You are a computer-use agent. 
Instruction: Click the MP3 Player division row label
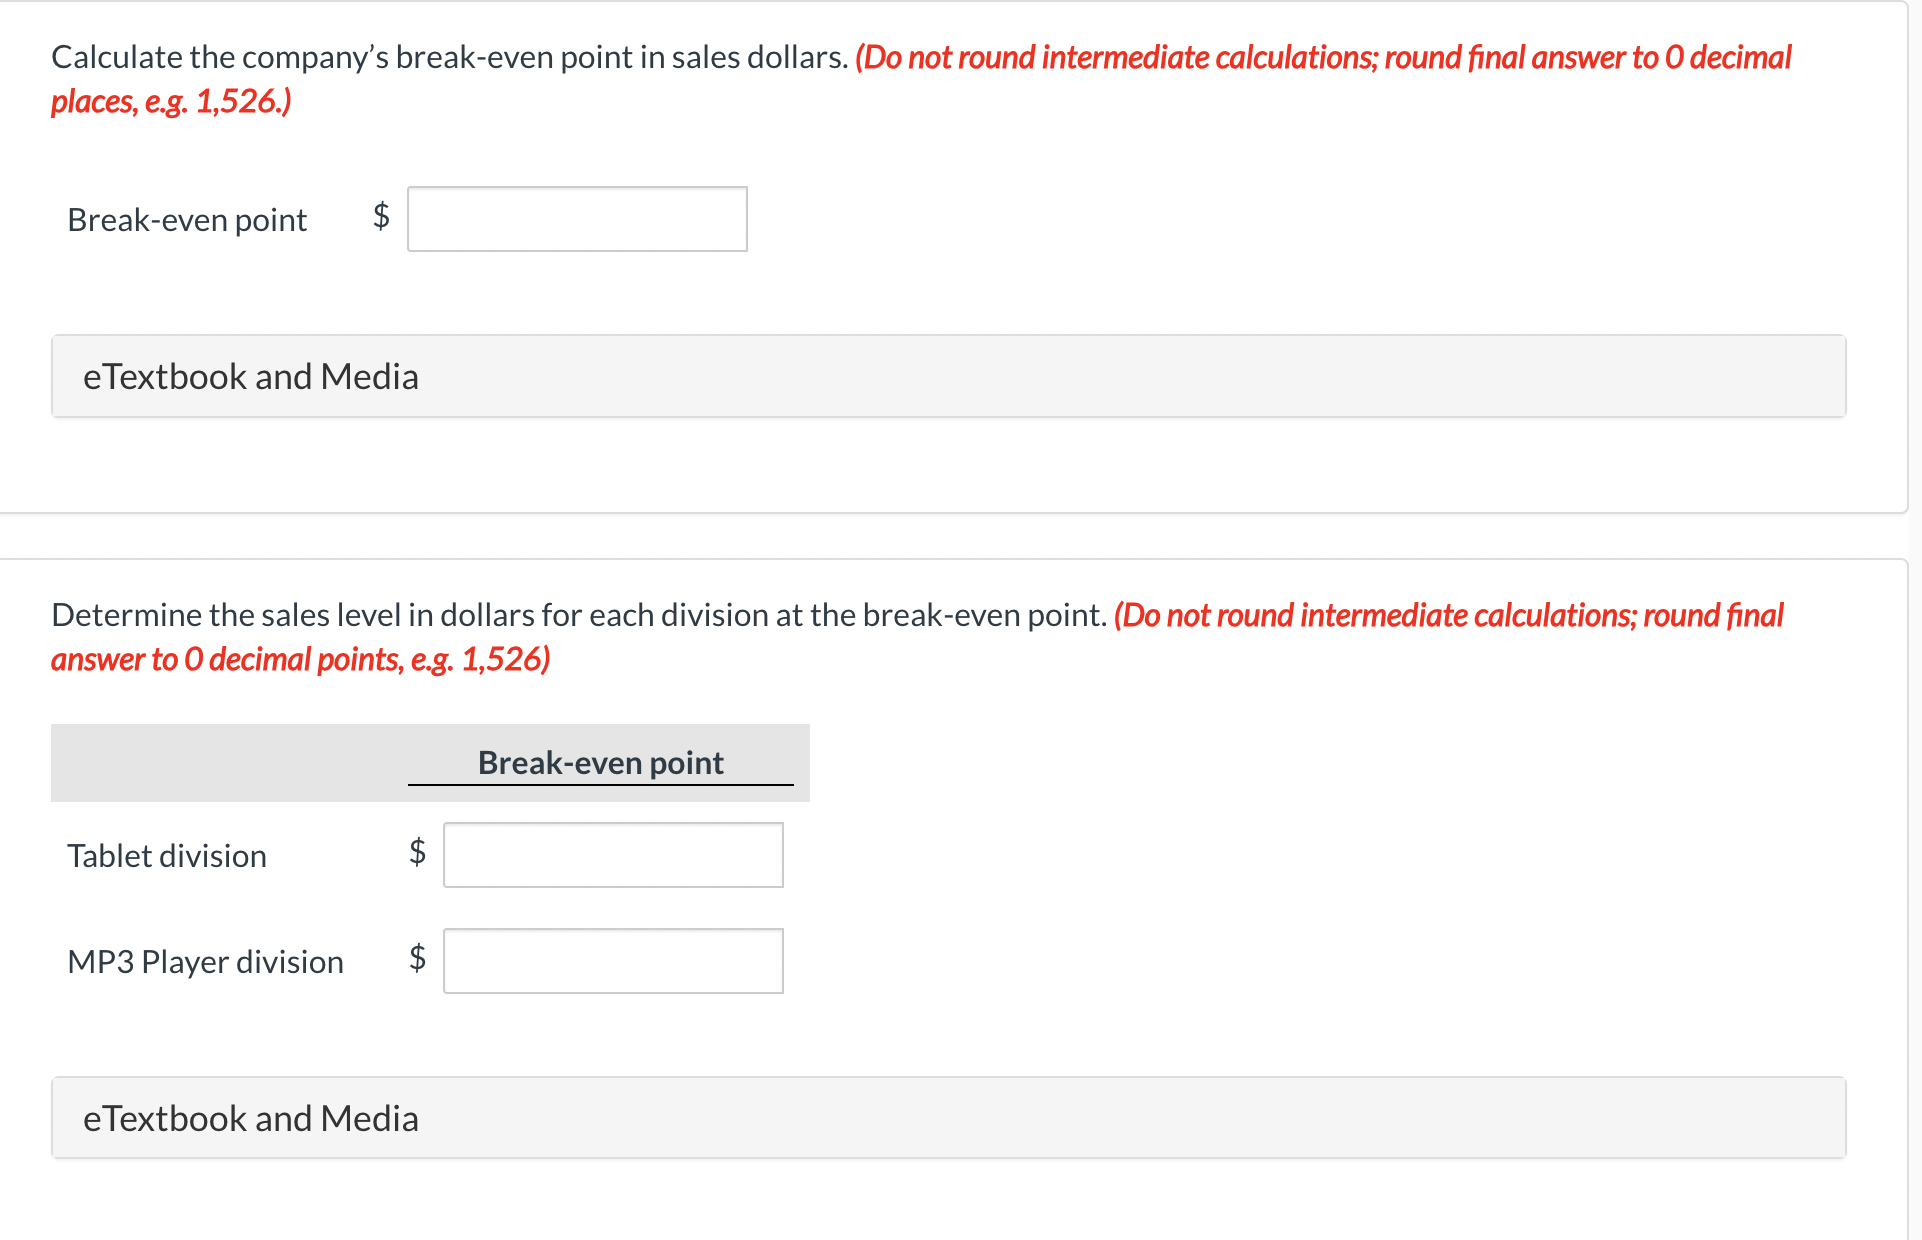(x=205, y=961)
